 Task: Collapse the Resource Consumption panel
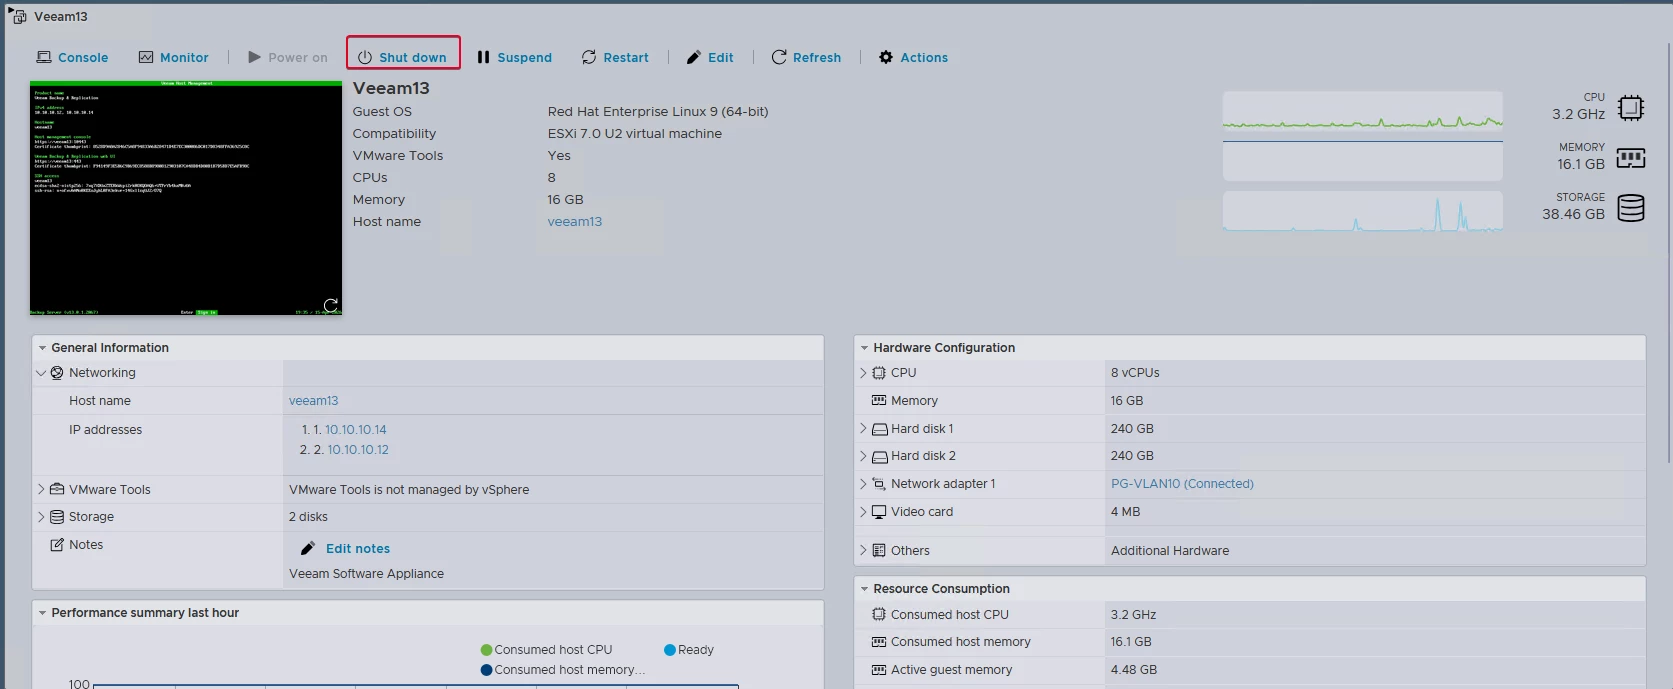[x=865, y=589]
